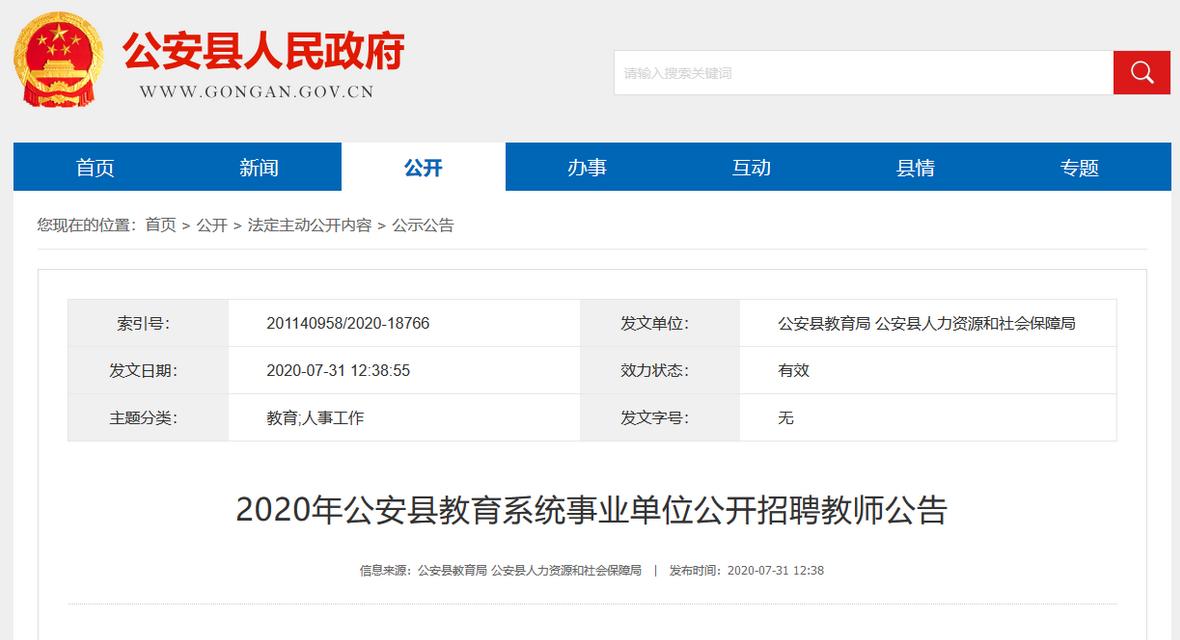Screen dimensions: 1180x640
Task: Click the search input field
Action: [860, 71]
